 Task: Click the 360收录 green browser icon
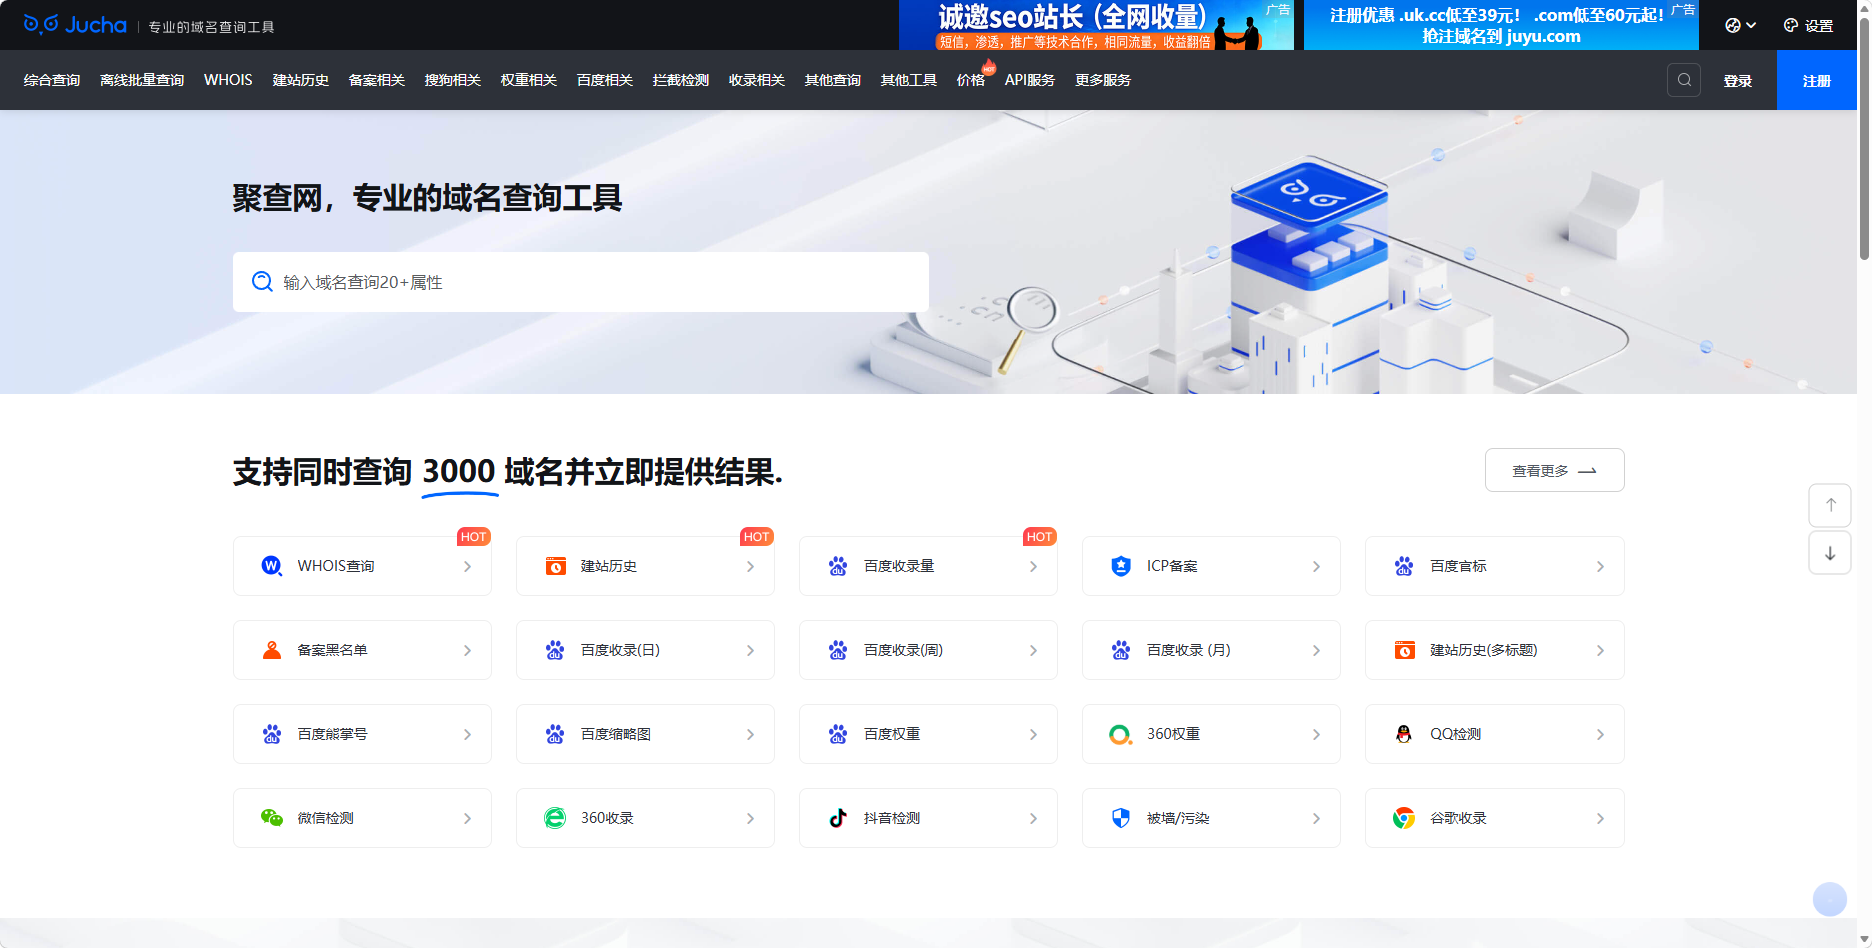coord(556,817)
